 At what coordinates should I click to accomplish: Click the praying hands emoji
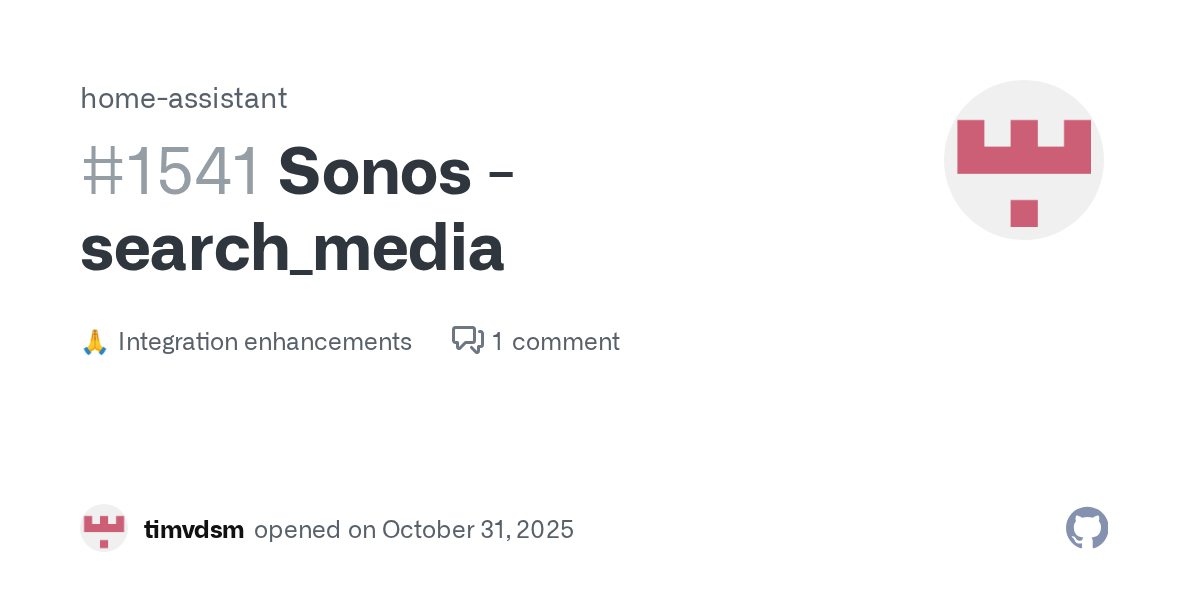(94, 342)
